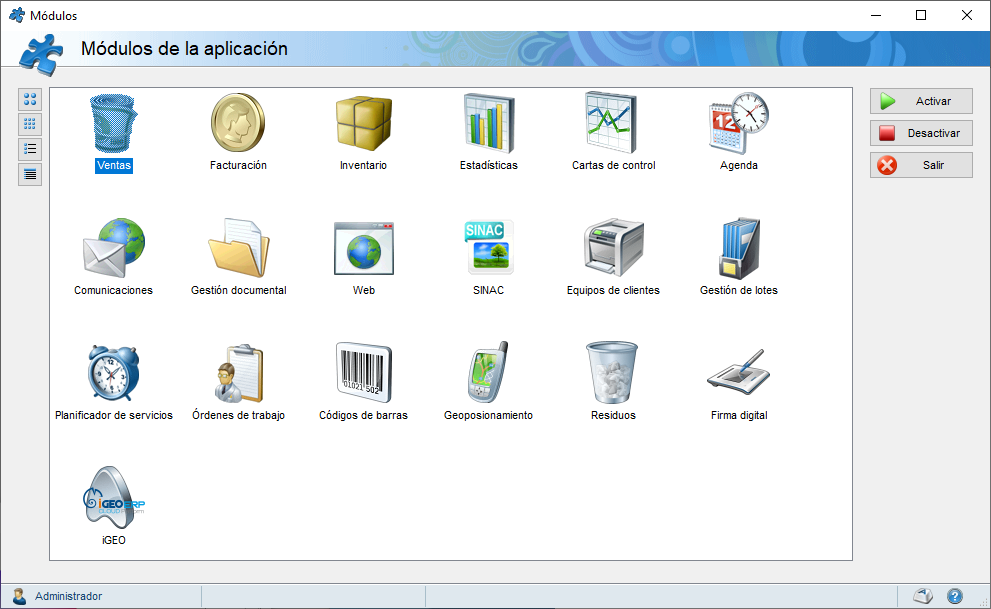The width and height of the screenshot is (991, 609).
Task: Maximize the Módulos window
Action: (x=921, y=15)
